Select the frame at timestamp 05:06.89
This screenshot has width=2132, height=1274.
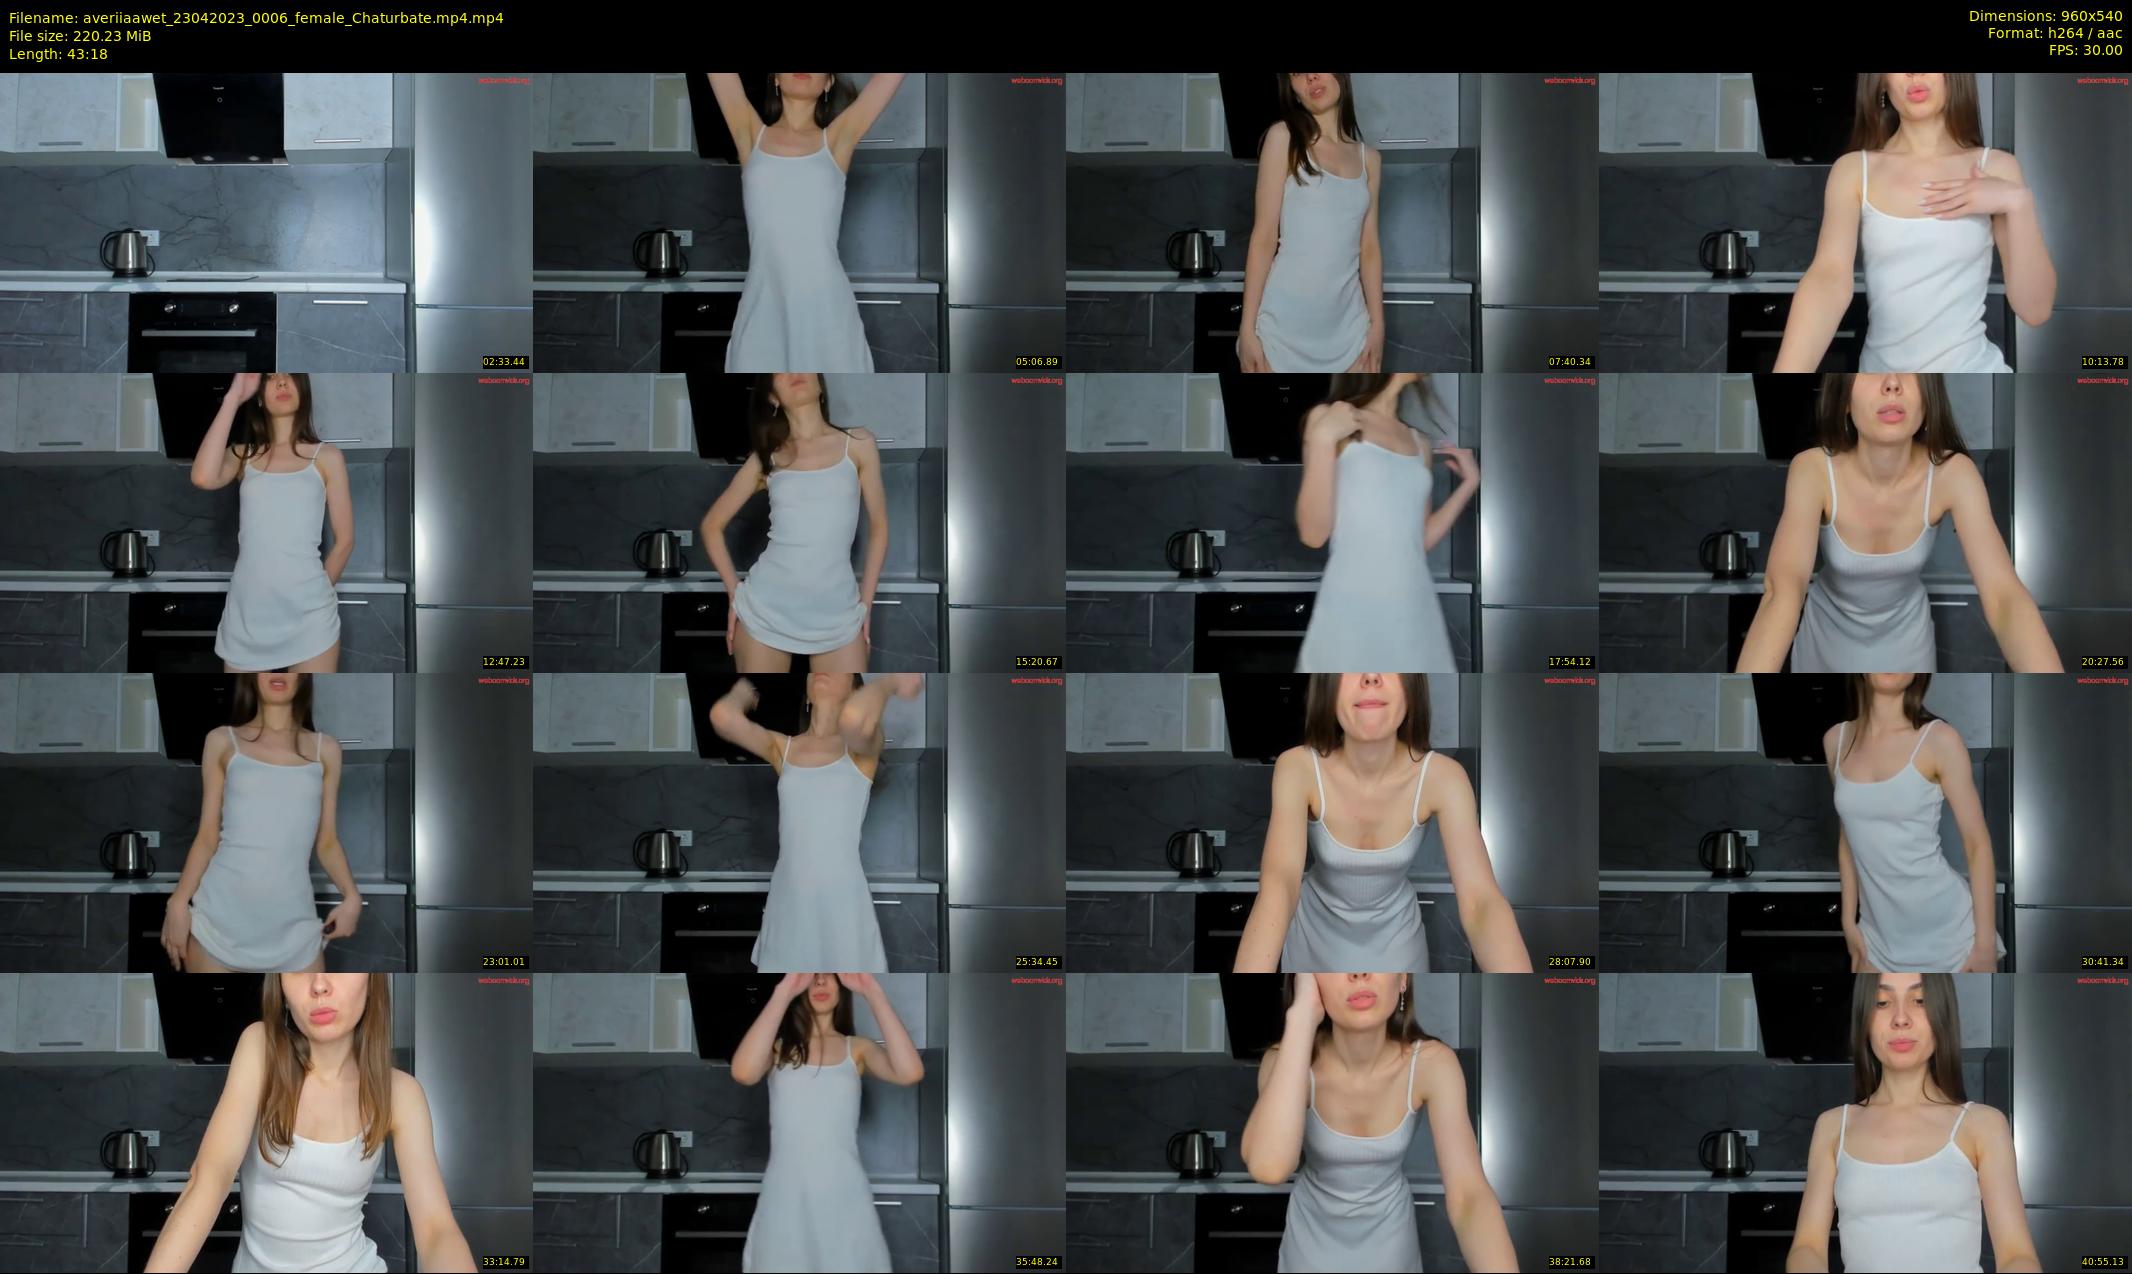(798, 222)
